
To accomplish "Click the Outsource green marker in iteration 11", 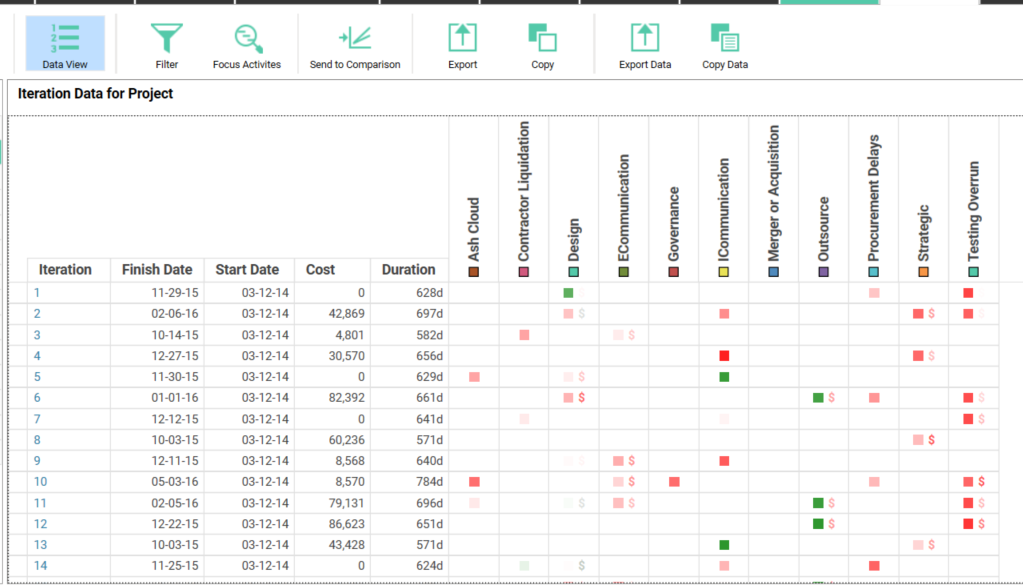I will click(x=818, y=503).
